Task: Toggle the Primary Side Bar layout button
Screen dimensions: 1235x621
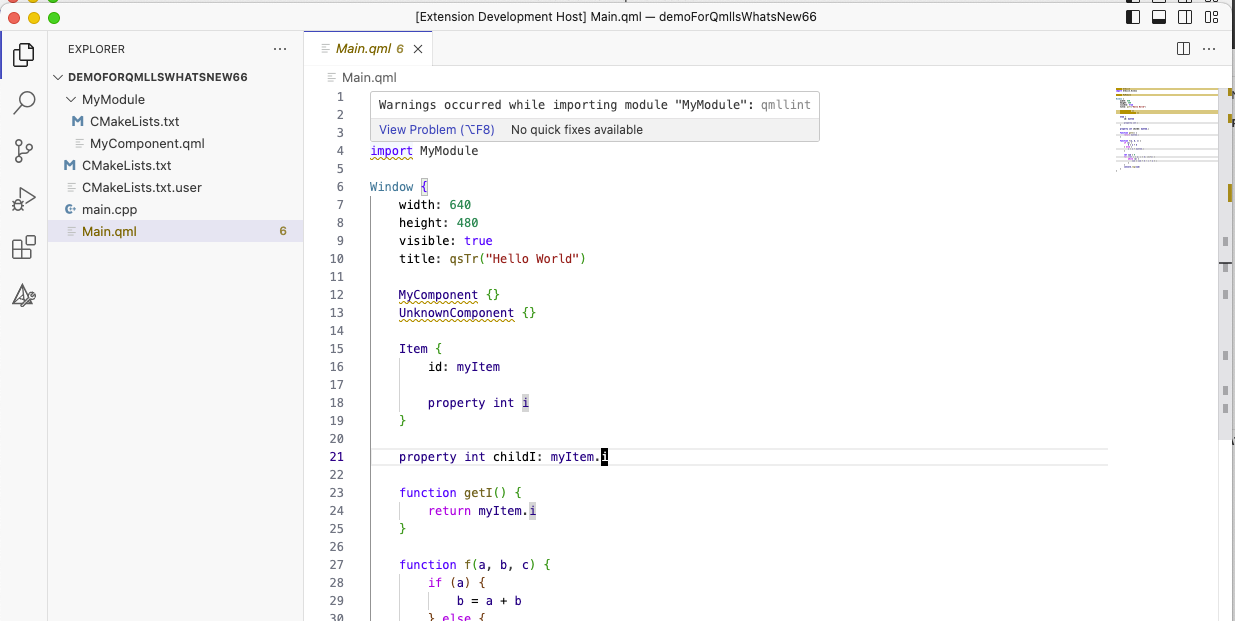Action: 1133,17
